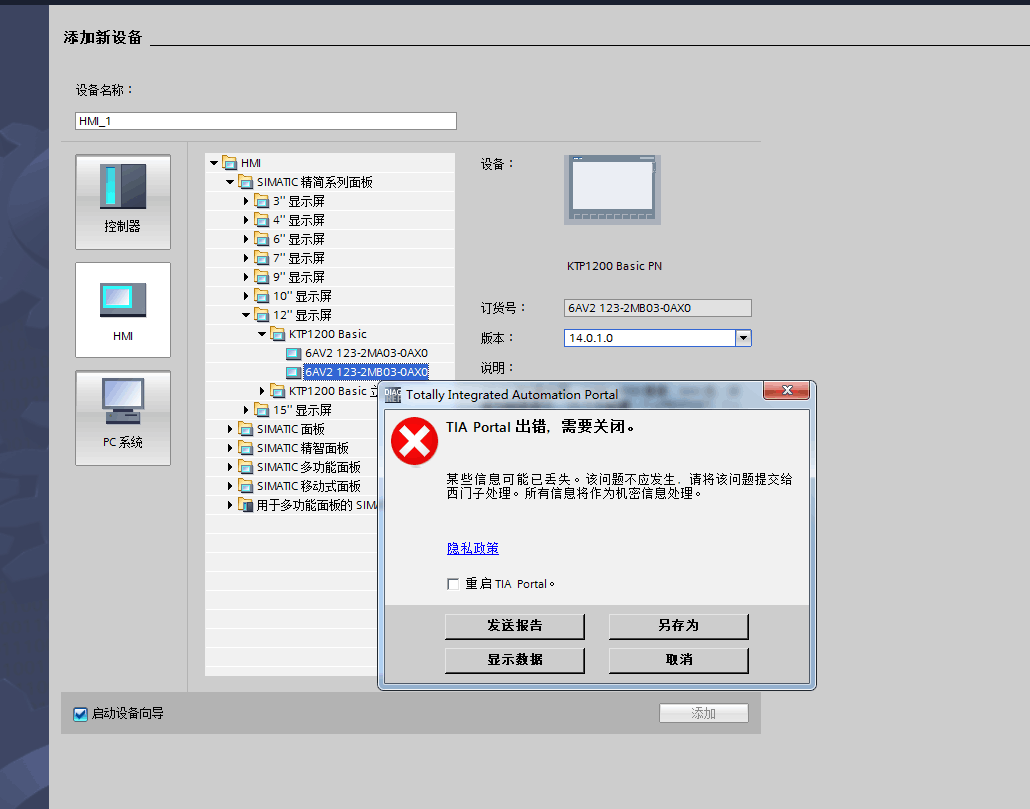
Task: Click the 发送报告 button
Action: point(515,626)
